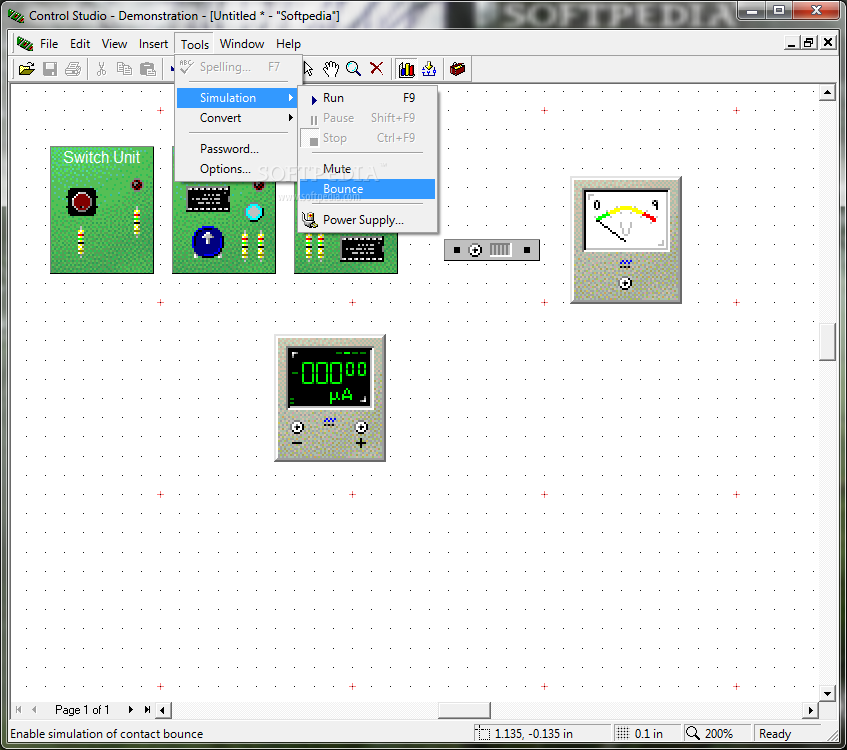This screenshot has width=847, height=750.
Task: Click the blue download arrow toolbar icon
Action: point(429,69)
